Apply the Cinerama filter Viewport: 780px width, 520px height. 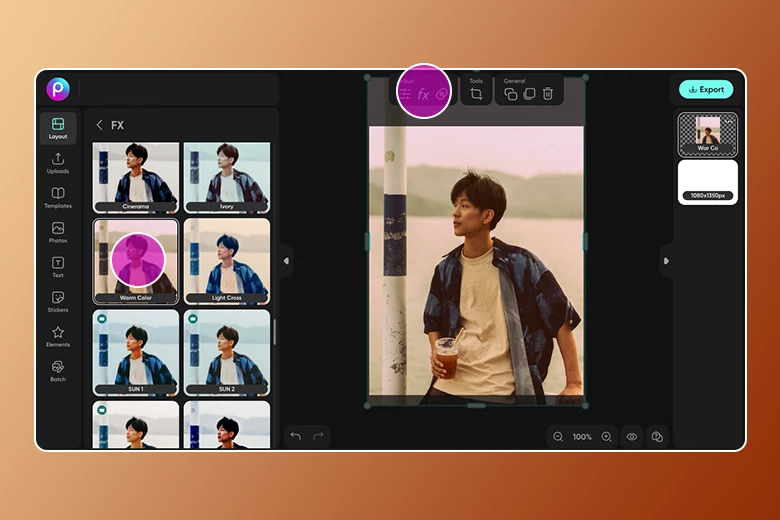136,177
